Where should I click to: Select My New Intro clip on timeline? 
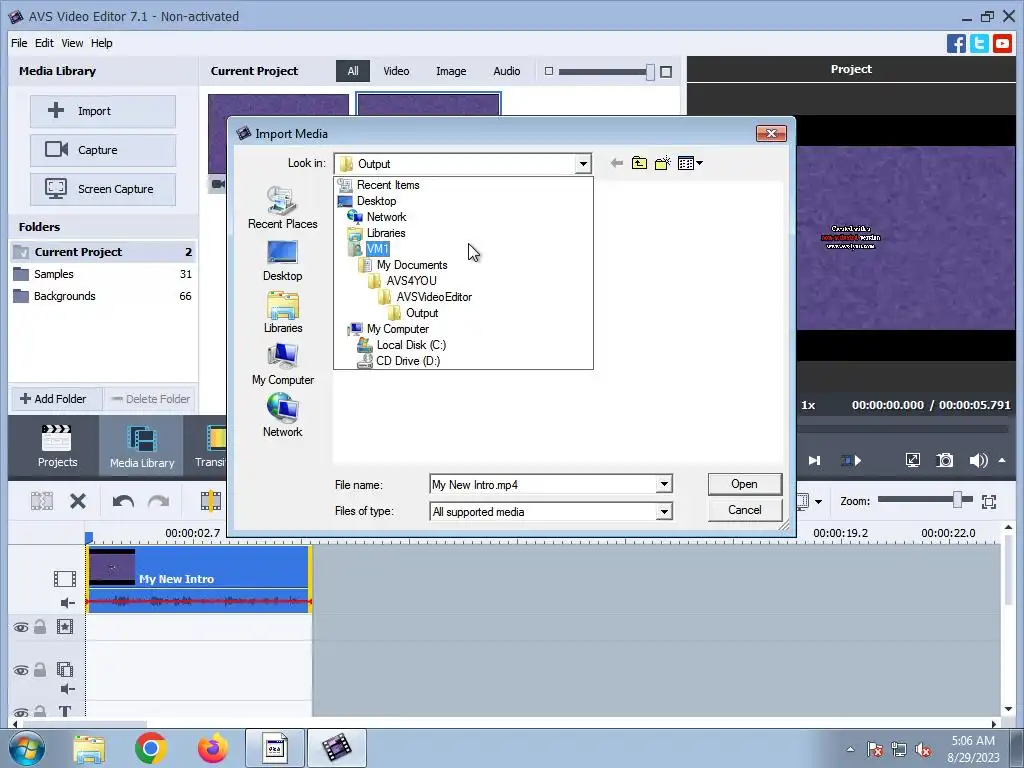(x=199, y=579)
